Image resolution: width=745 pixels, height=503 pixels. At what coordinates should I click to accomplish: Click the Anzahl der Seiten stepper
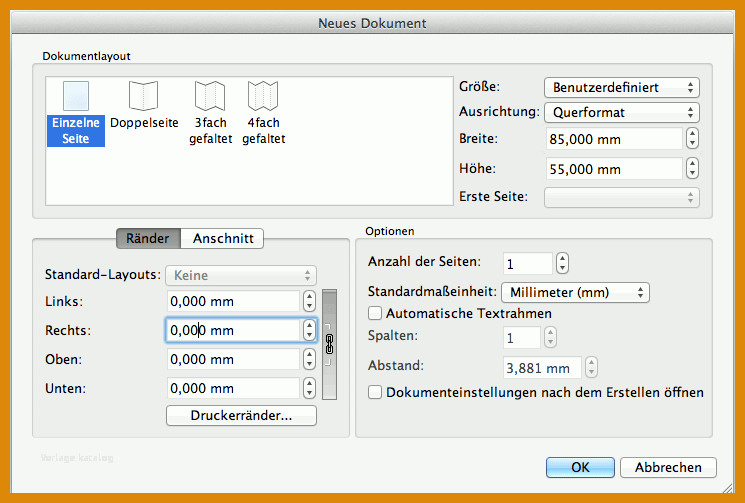pos(563,263)
